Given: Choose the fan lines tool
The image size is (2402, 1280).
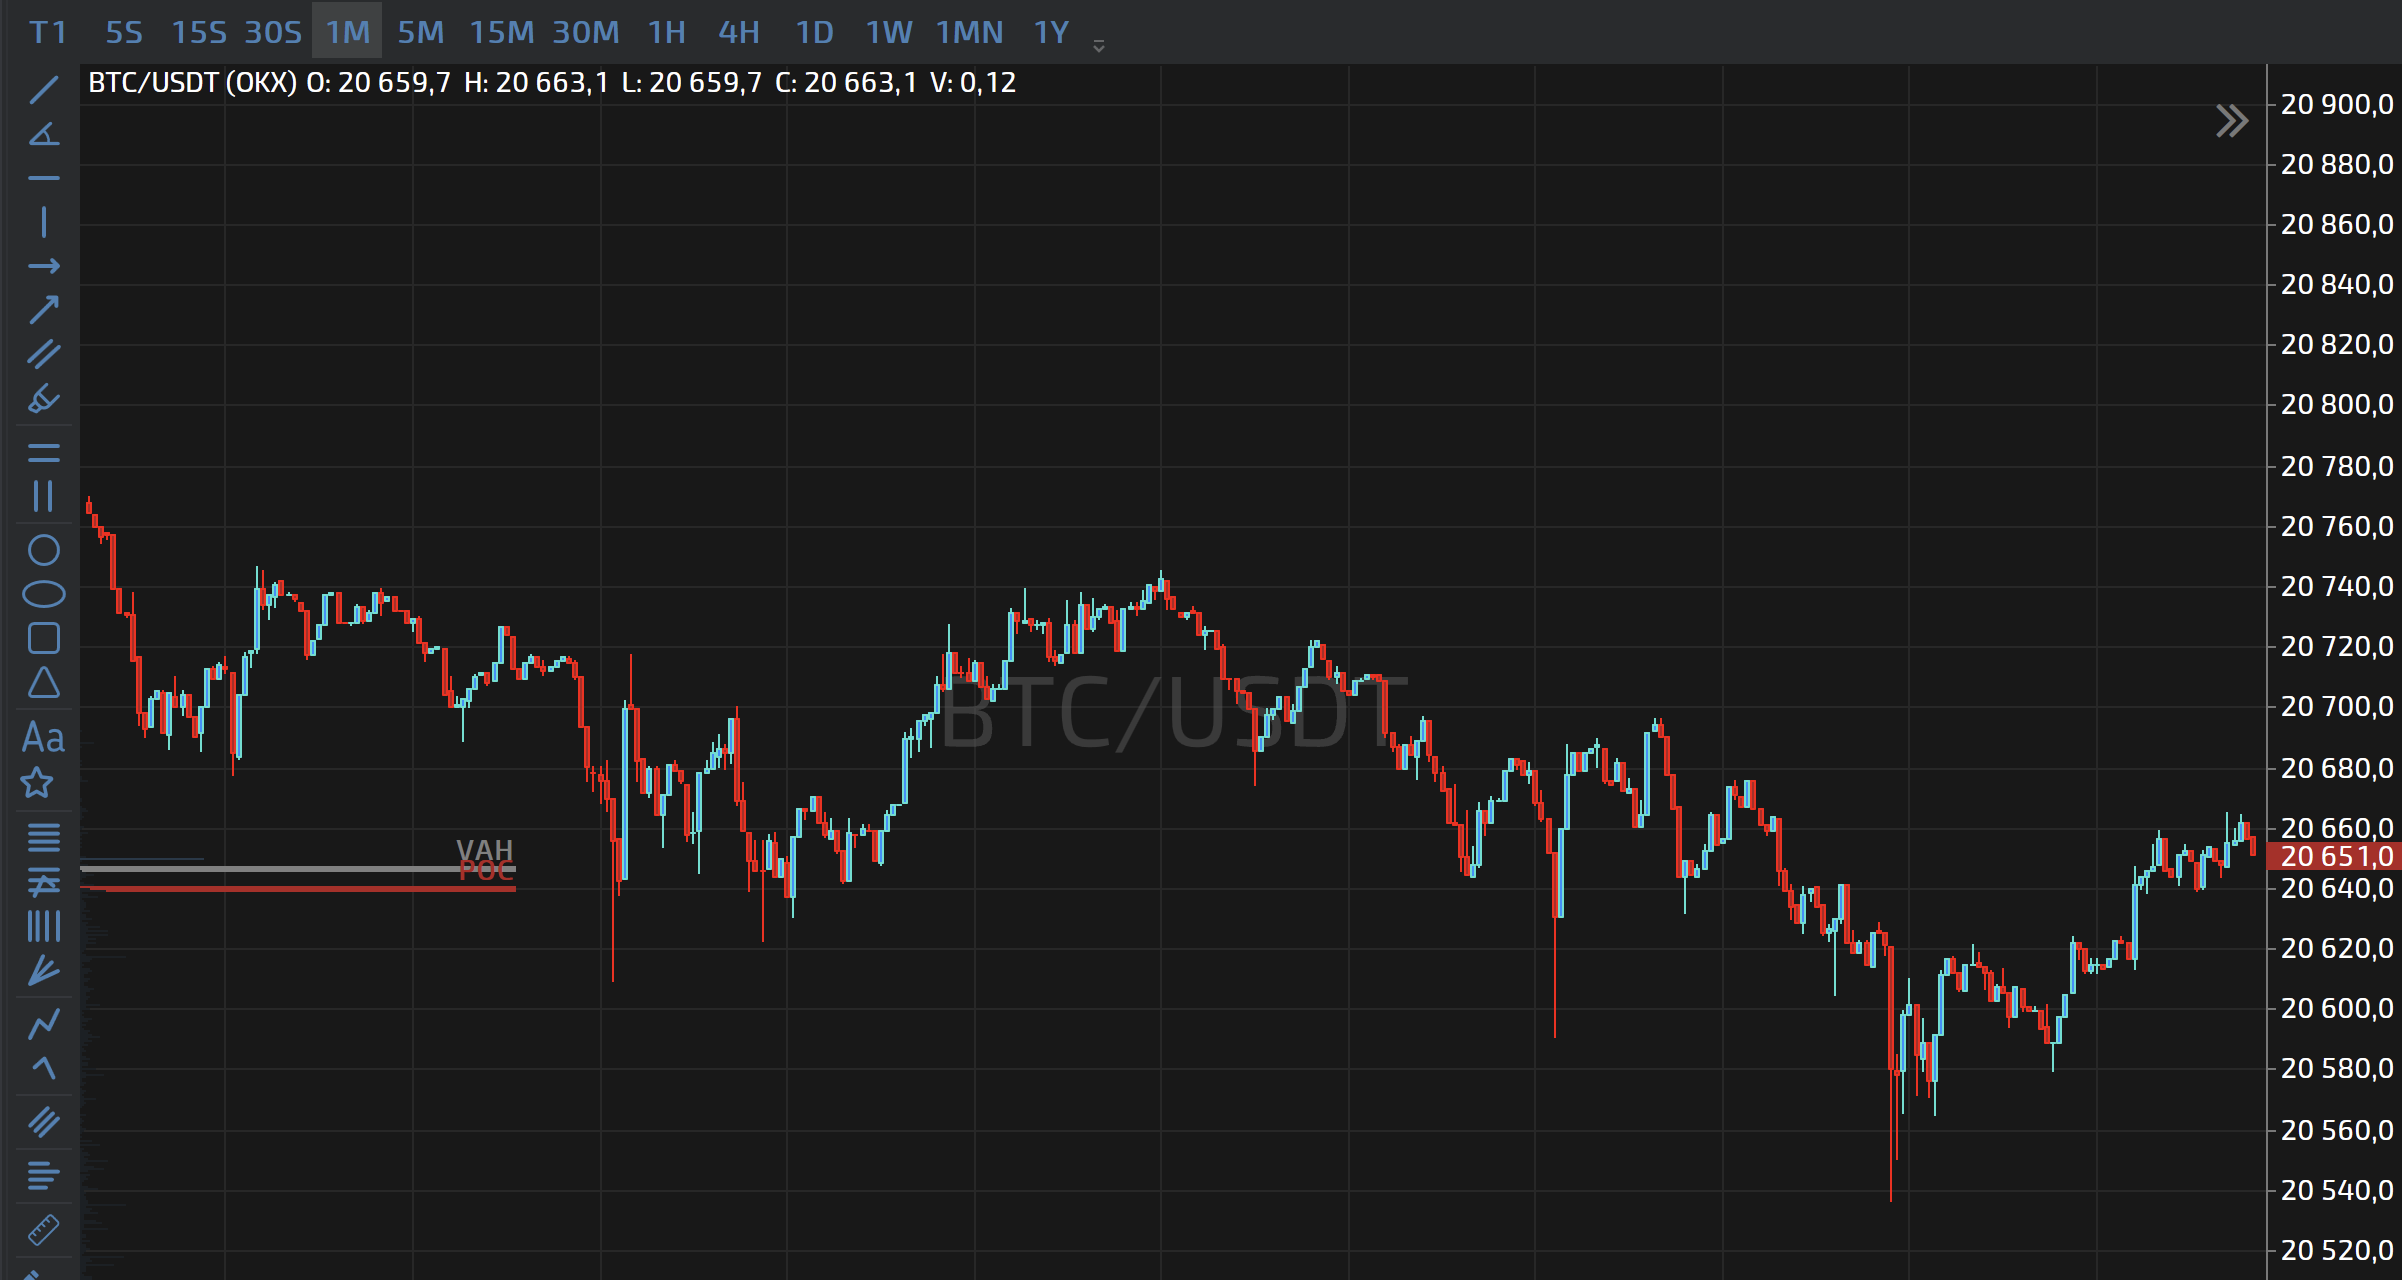Looking at the screenshot, I should (x=43, y=970).
